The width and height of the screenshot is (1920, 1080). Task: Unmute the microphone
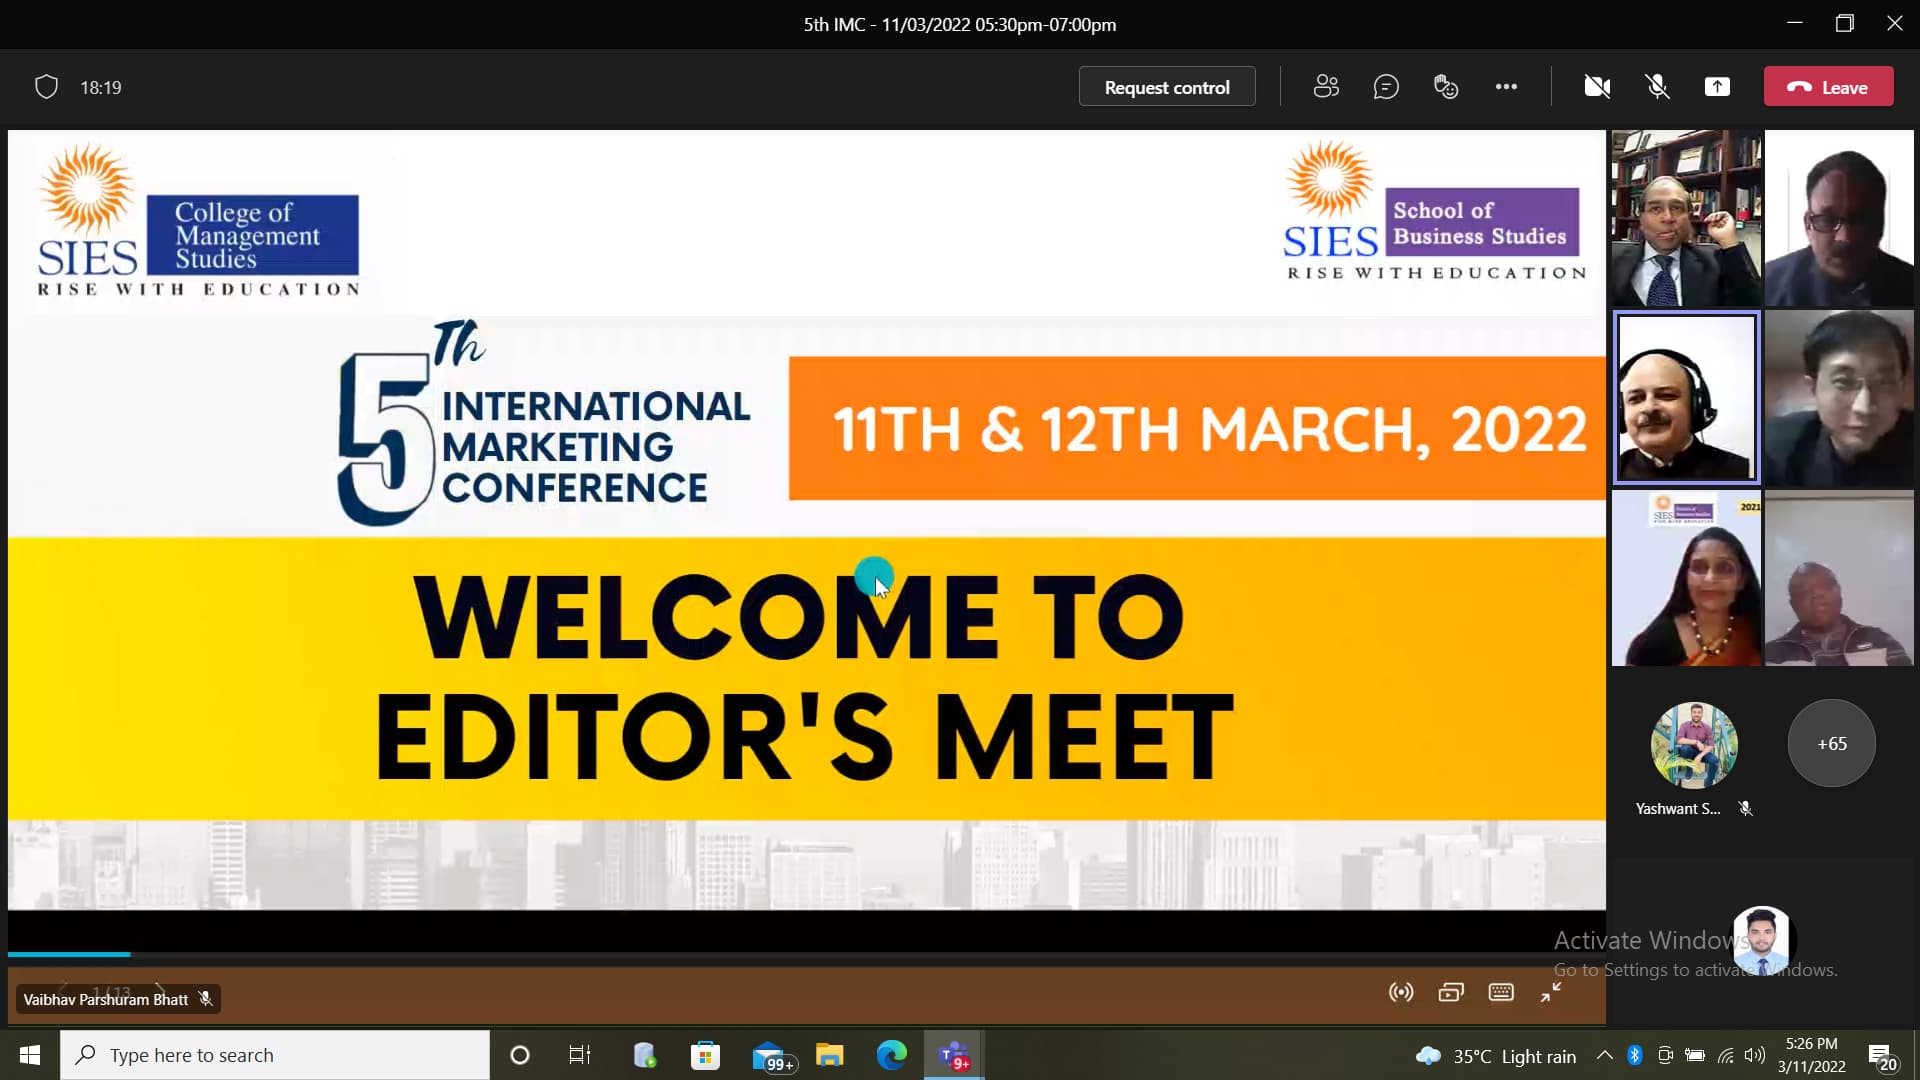1657,87
